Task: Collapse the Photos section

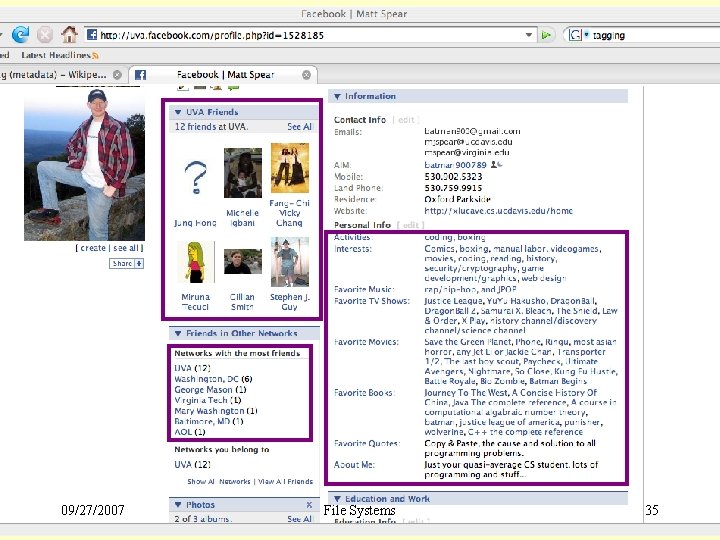Action: coord(178,505)
